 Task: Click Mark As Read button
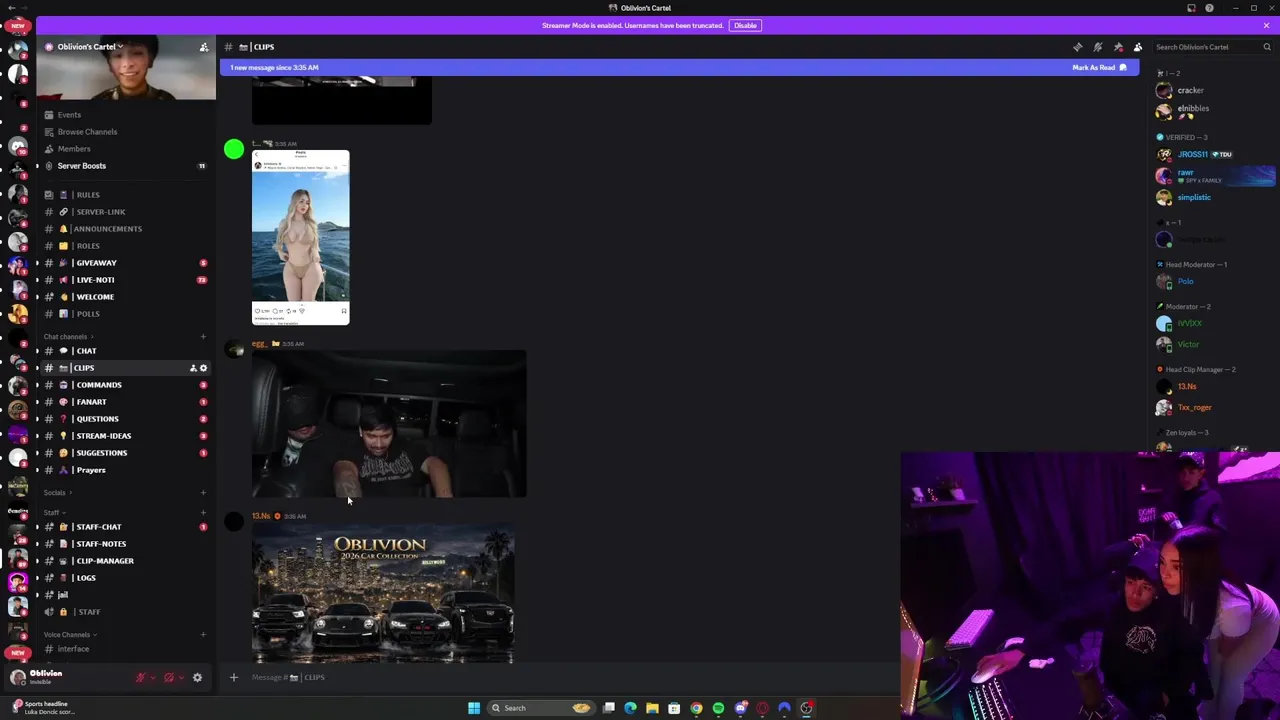(1099, 67)
